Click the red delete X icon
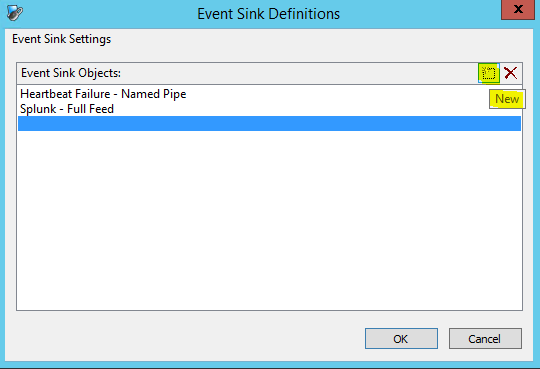This screenshot has width=540, height=369. [x=510, y=73]
